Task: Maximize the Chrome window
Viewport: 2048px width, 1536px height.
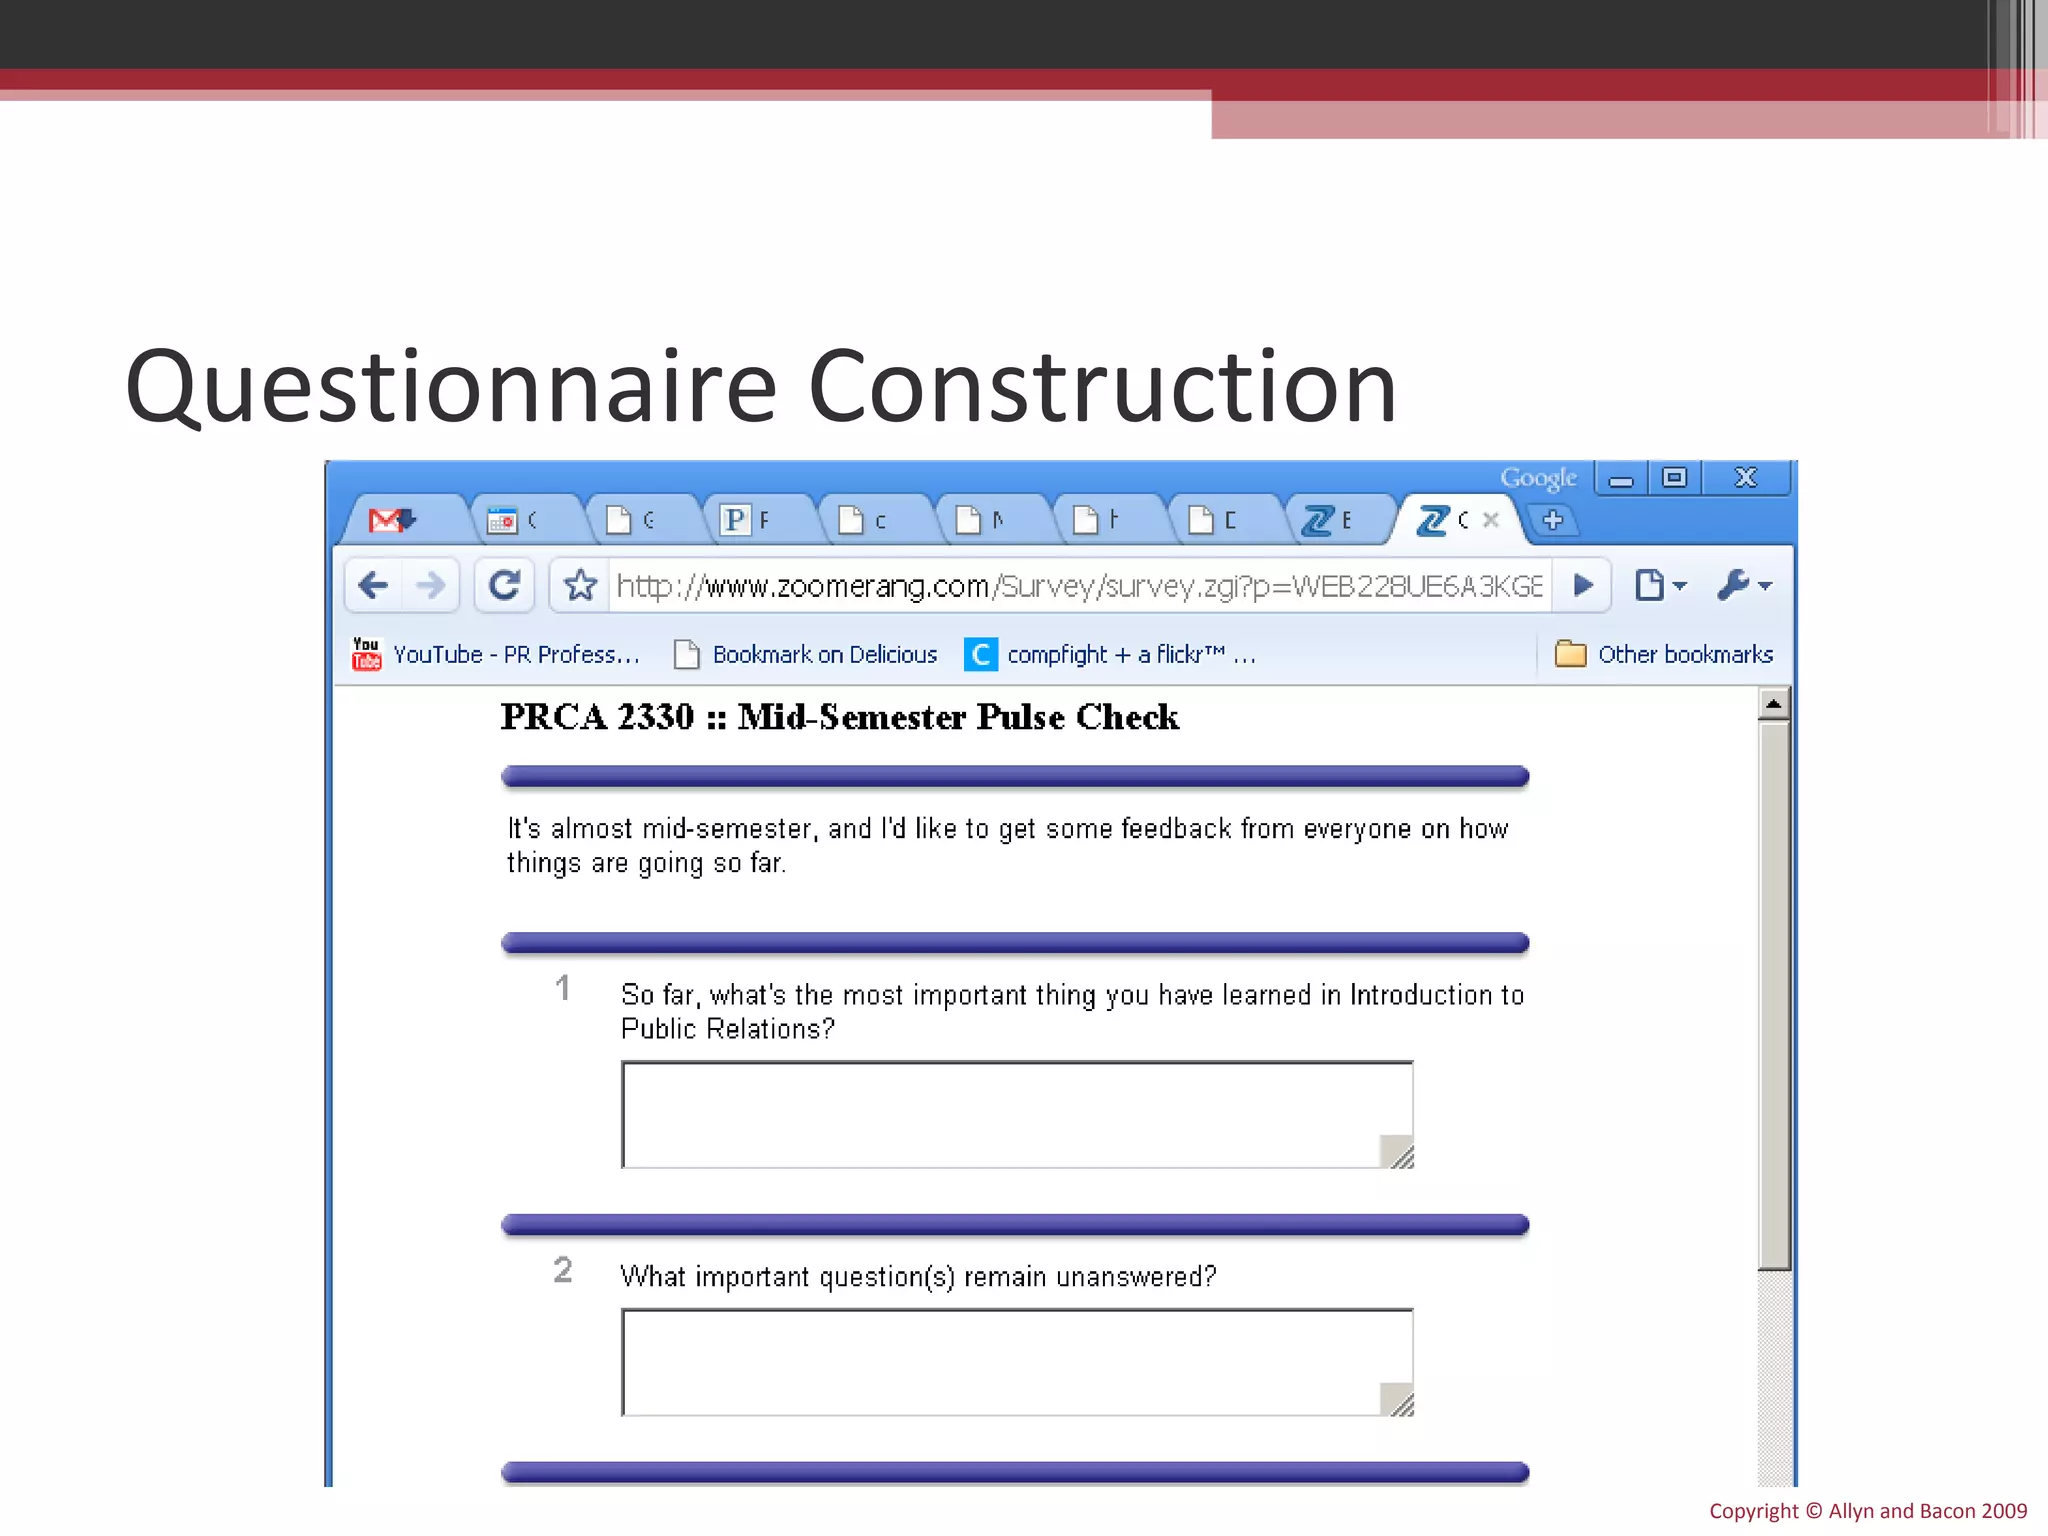Action: 1675,479
